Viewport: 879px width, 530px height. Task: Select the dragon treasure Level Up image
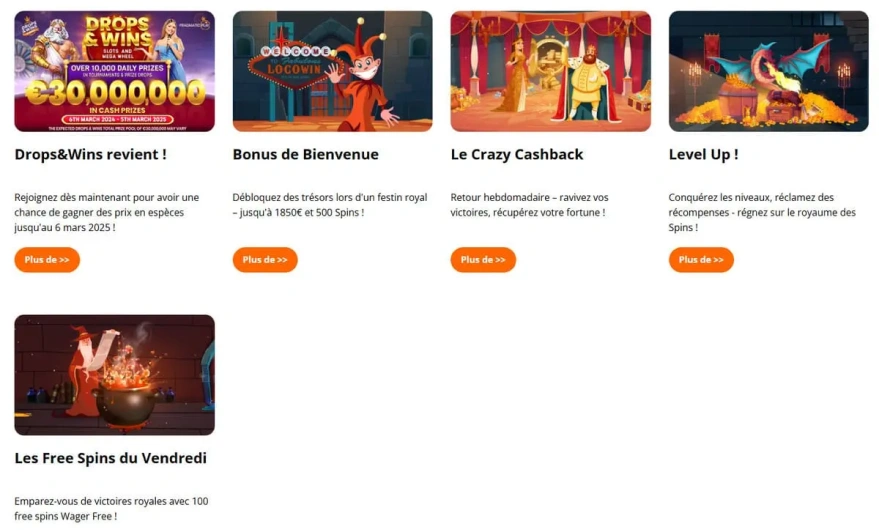click(769, 71)
